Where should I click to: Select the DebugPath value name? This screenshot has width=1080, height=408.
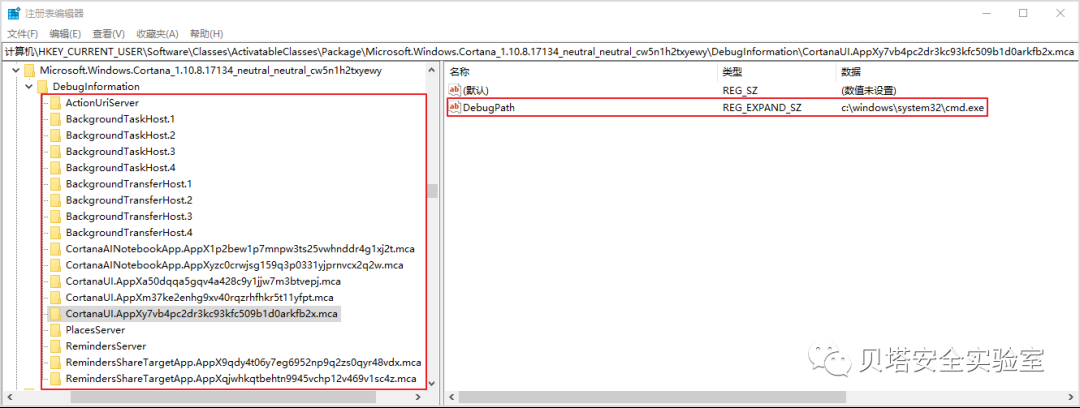point(489,108)
